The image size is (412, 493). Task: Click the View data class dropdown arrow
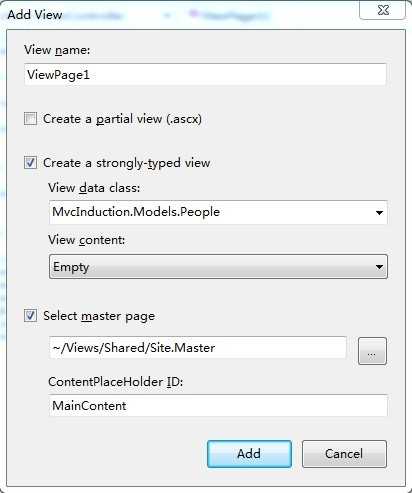click(x=379, y=213)
